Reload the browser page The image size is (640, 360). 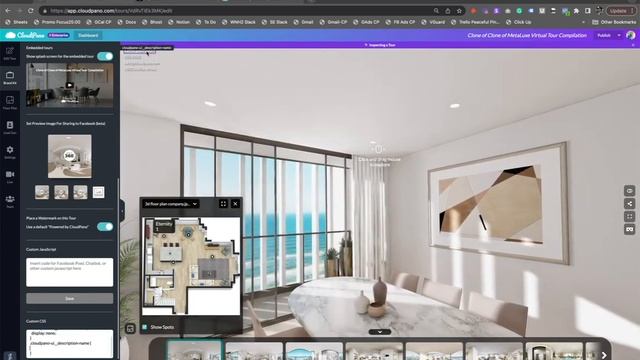[31, 11]
